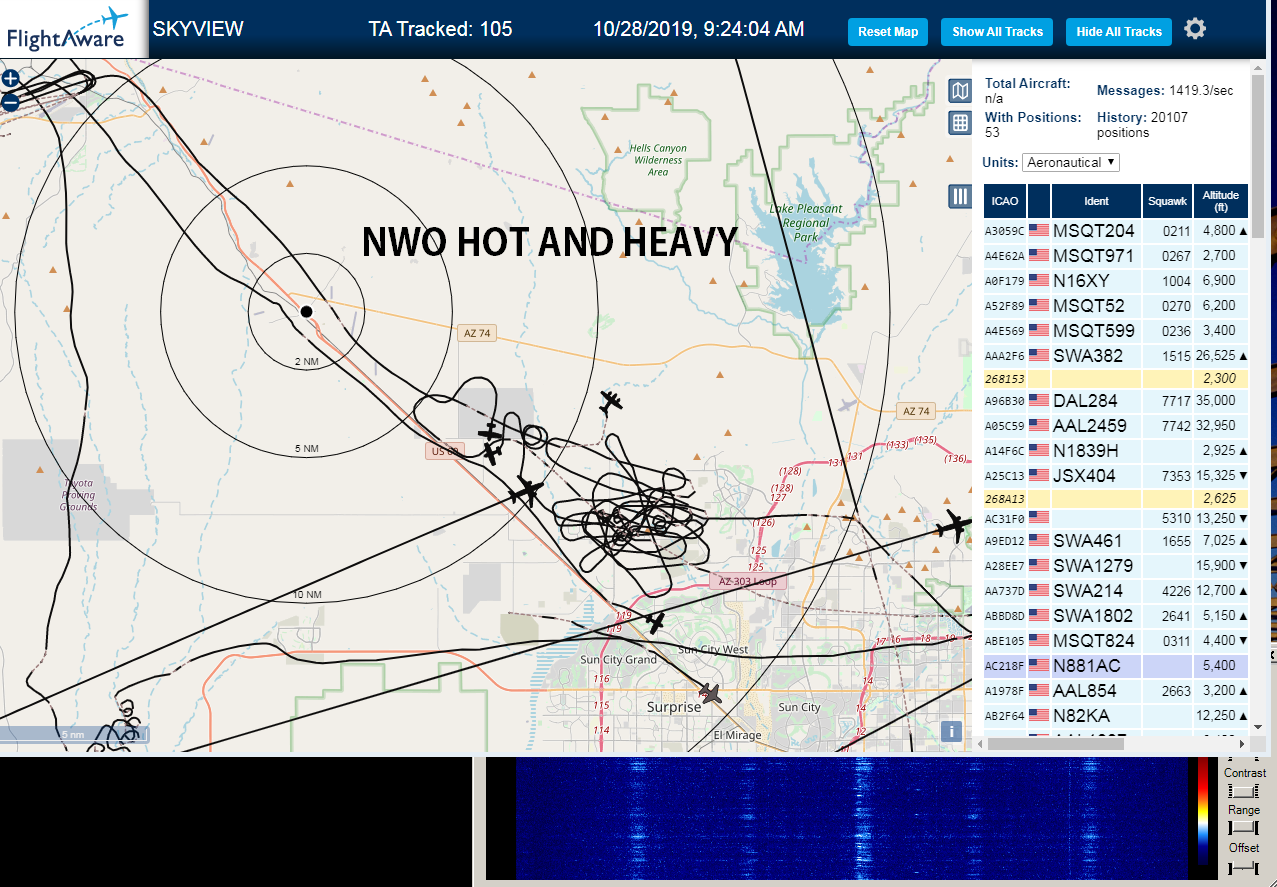Select the SWA382 aircraft row
Image resolution: width=1277 pixels, height=887 pixels.
click(1116, 356)
